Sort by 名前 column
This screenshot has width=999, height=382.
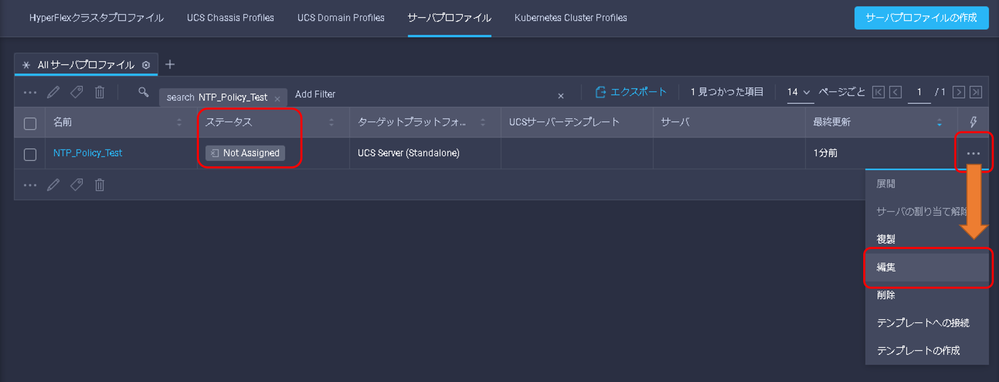(179, 123)
